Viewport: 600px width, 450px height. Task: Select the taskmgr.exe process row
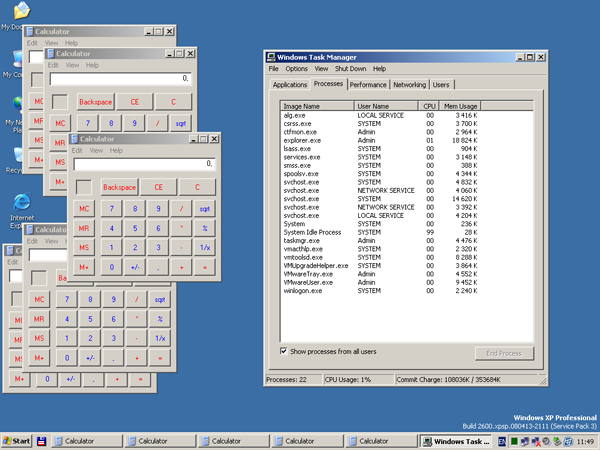coord(381,241)
